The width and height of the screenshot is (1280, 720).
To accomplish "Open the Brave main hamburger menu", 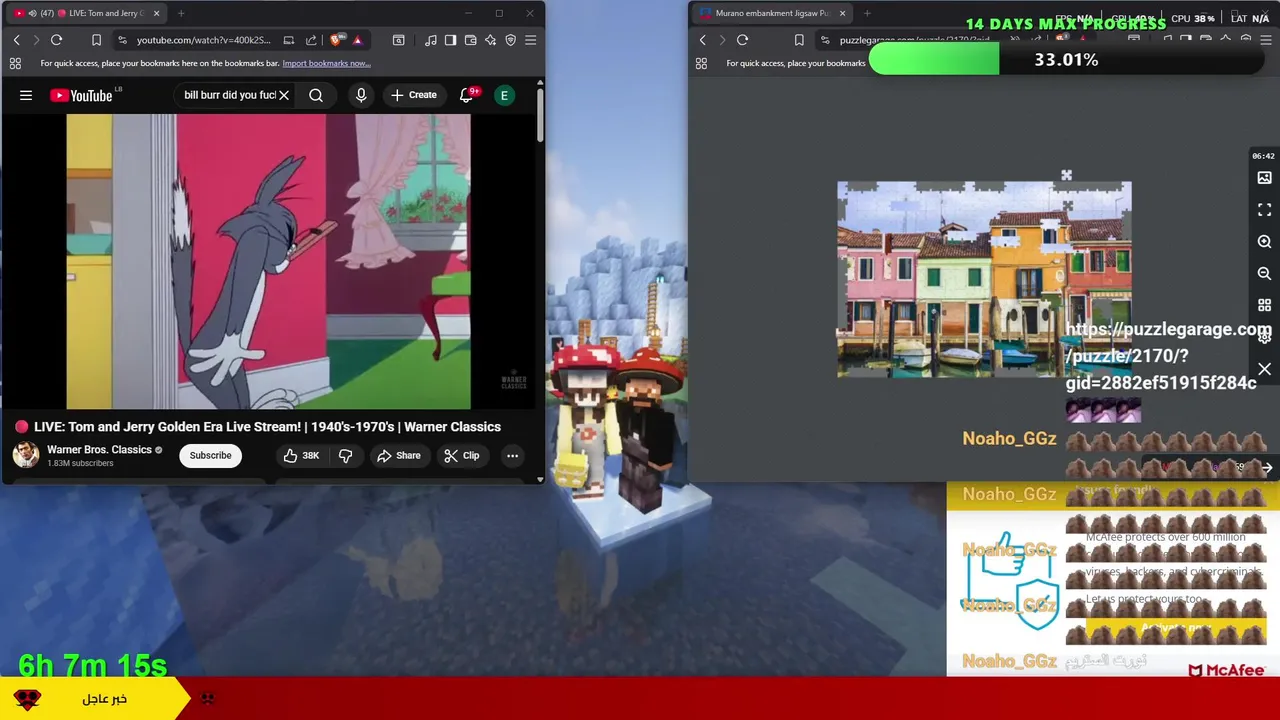I will [530, 40].
